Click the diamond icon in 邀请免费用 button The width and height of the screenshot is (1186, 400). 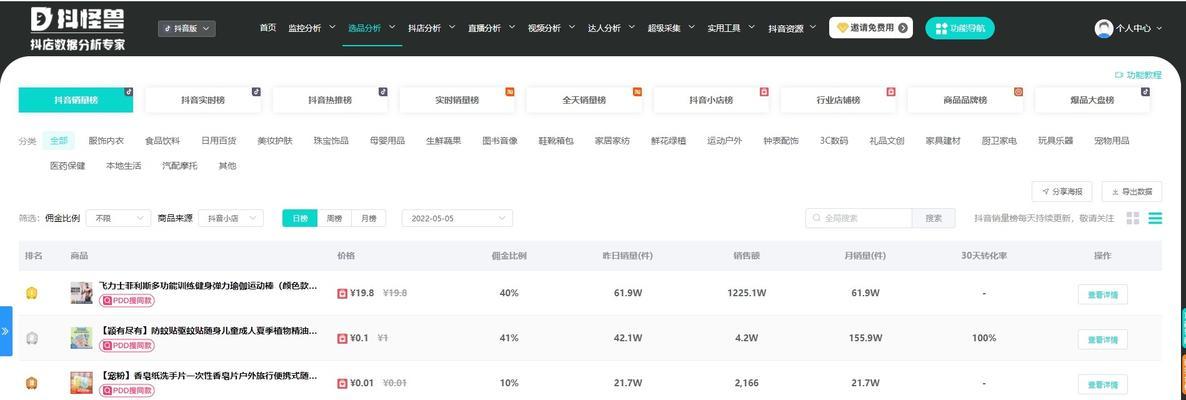(x=842, y=28)
